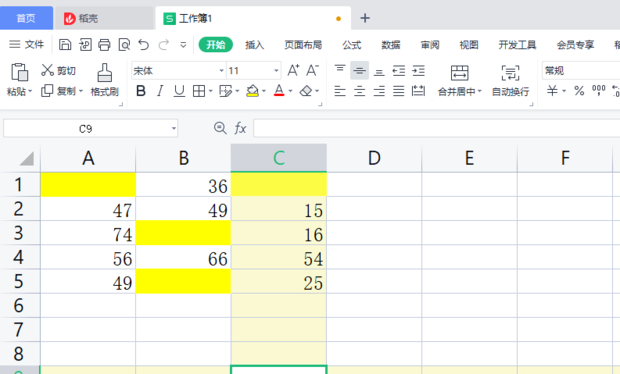Open a new tab with plus button
Image resolution: width=620 pixels, height=374 pixels.
click(365, 18)
